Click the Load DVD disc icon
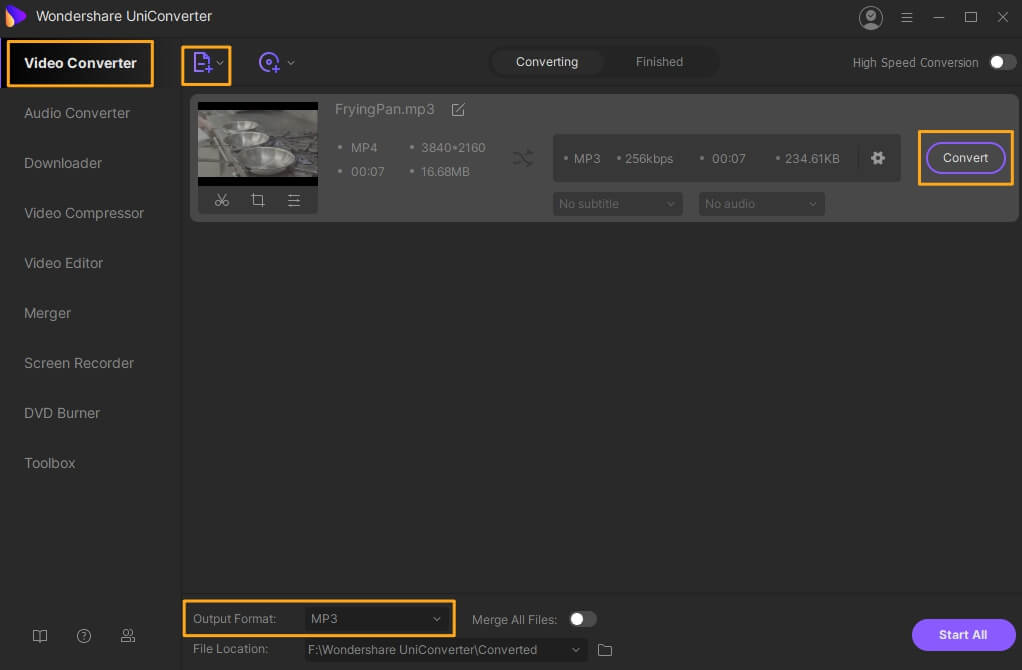This screenshot has height=670, width=1022. pos(269,63)
